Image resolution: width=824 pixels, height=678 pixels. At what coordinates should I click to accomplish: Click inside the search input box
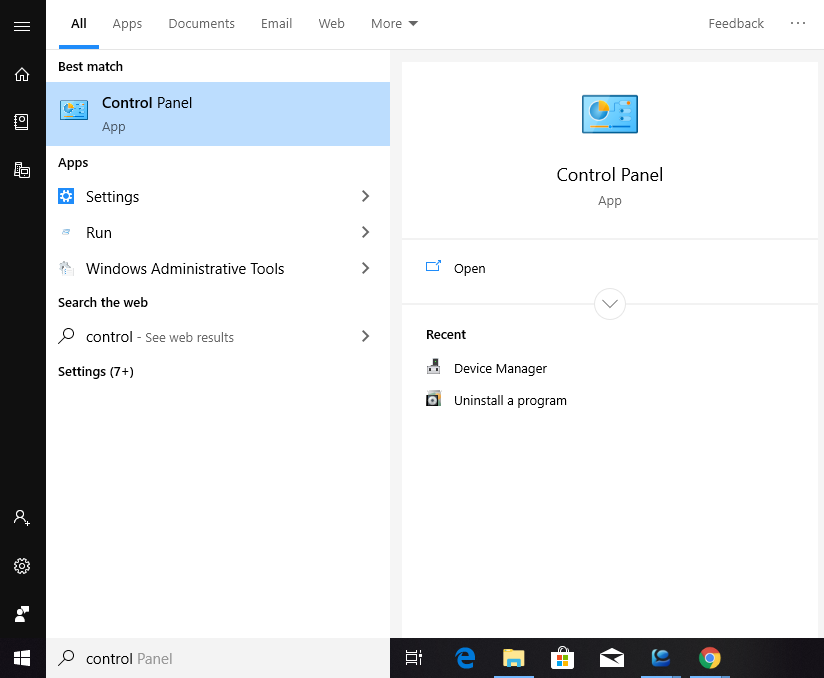pyautogui.click(x=200, y=658)
